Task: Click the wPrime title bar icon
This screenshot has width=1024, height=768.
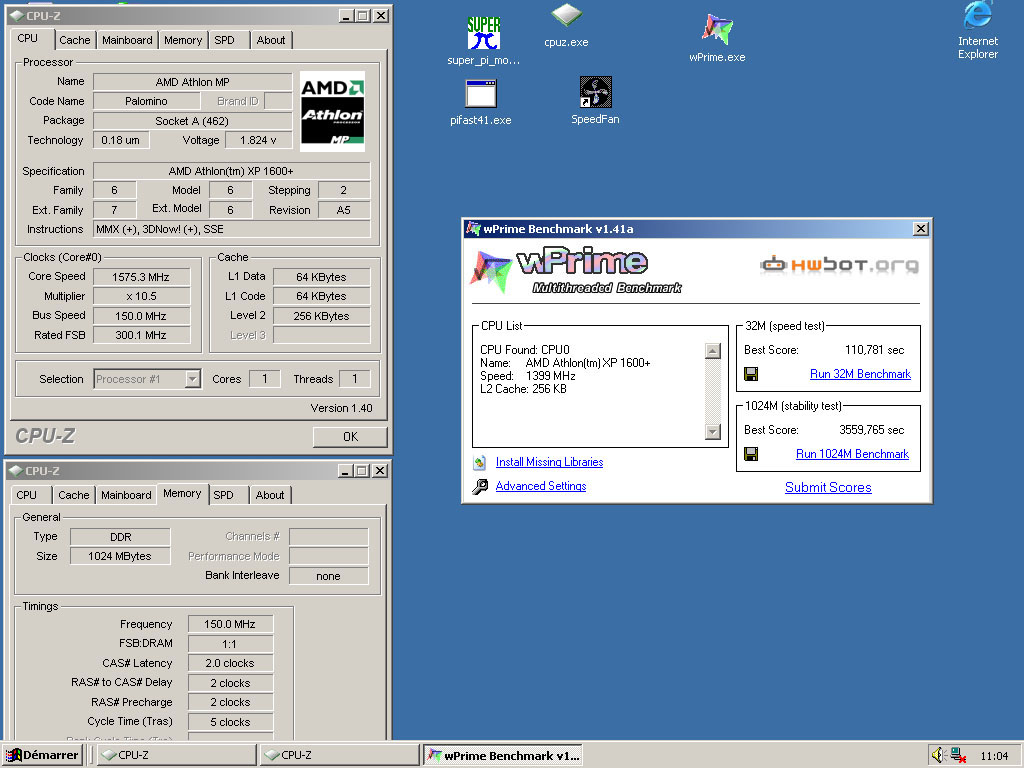Action: (x=473, y=229)
